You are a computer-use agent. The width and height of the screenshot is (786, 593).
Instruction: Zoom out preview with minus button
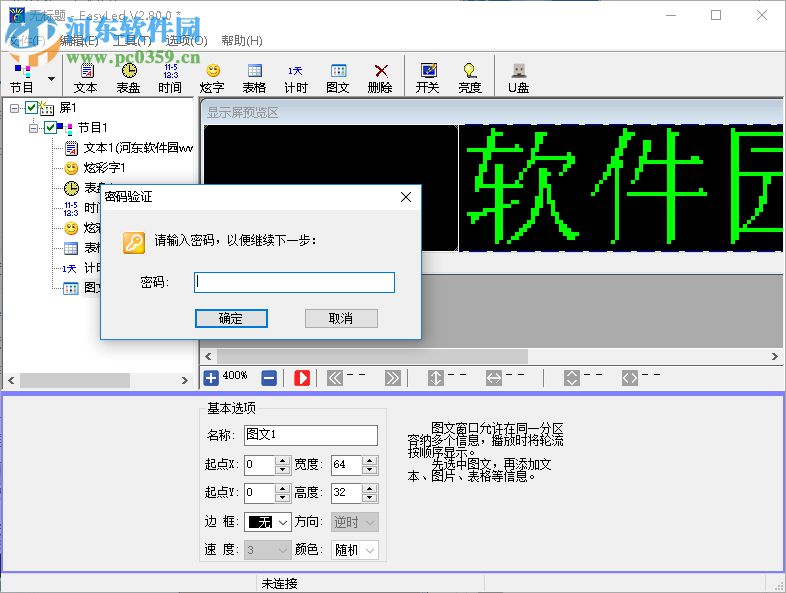(x=269, y=378)
